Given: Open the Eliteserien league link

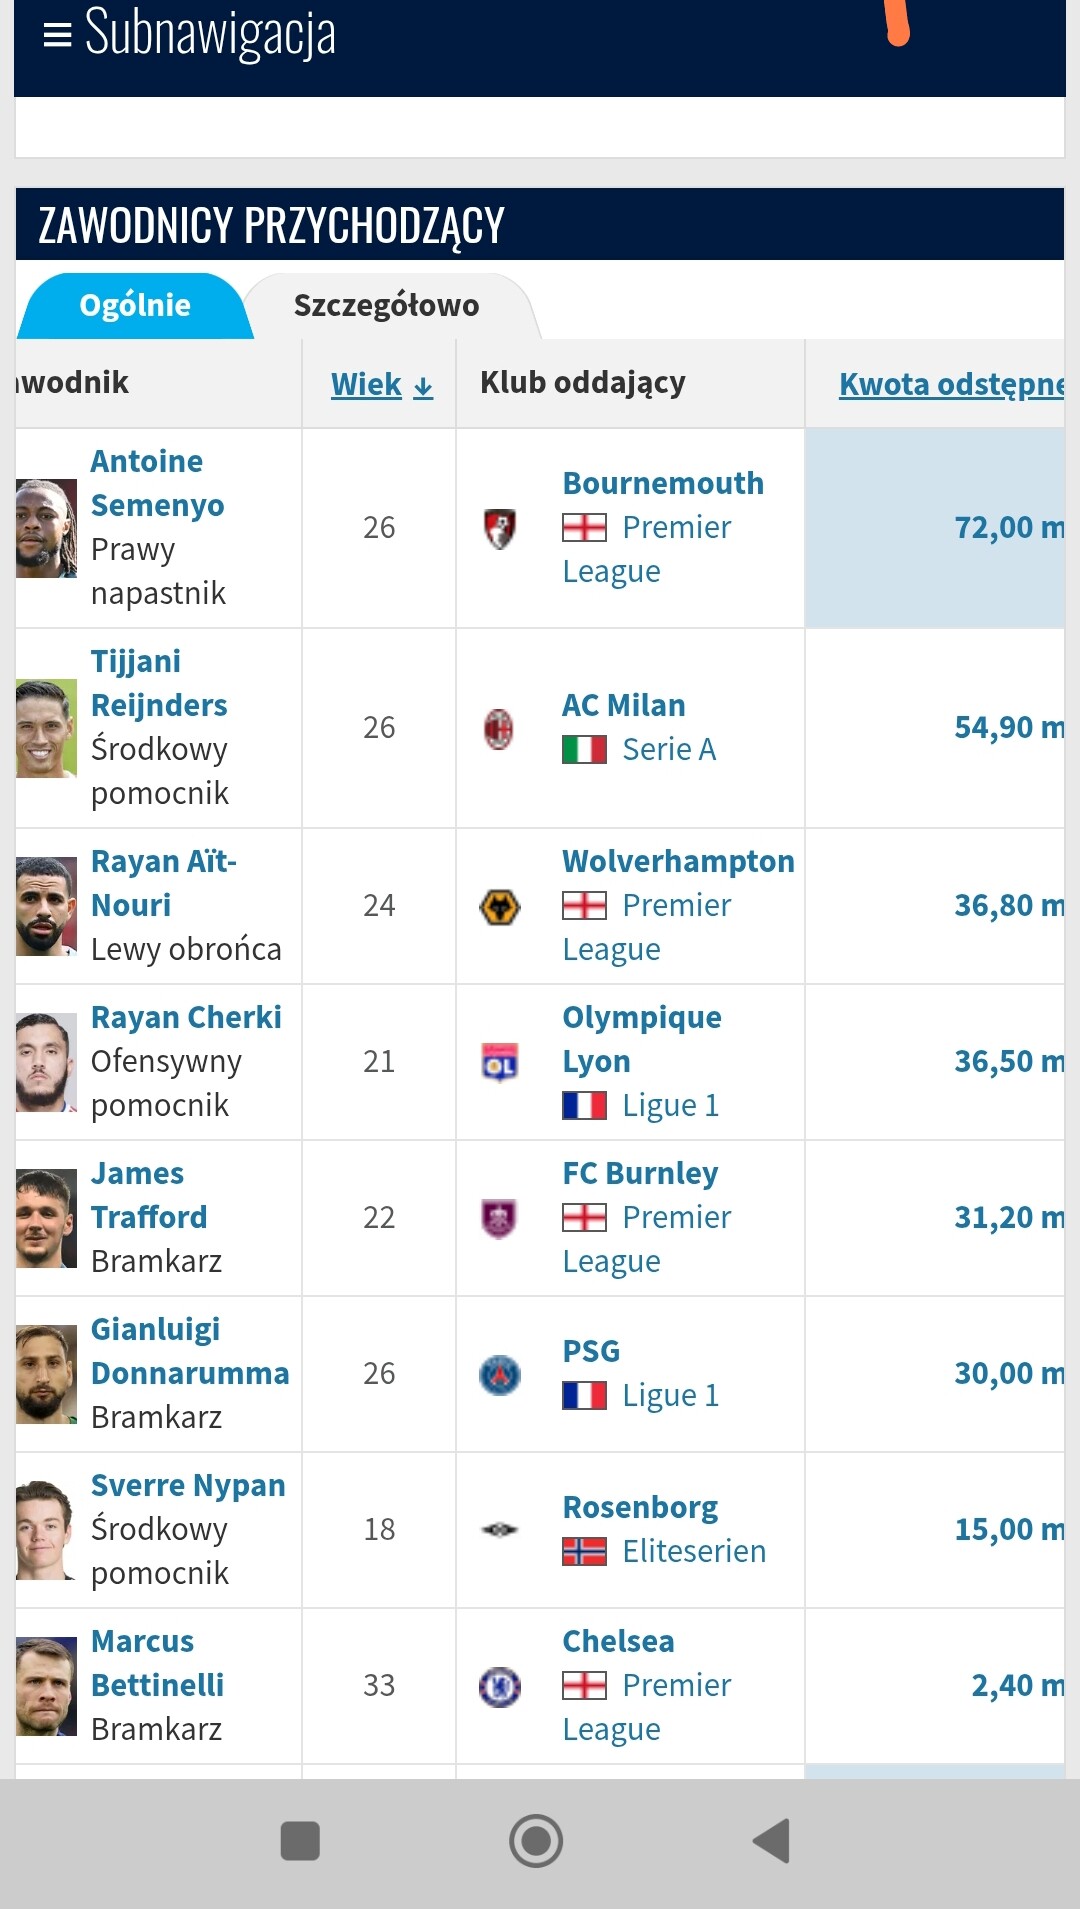Looking at the screenshot, I should click(694, 1551).
